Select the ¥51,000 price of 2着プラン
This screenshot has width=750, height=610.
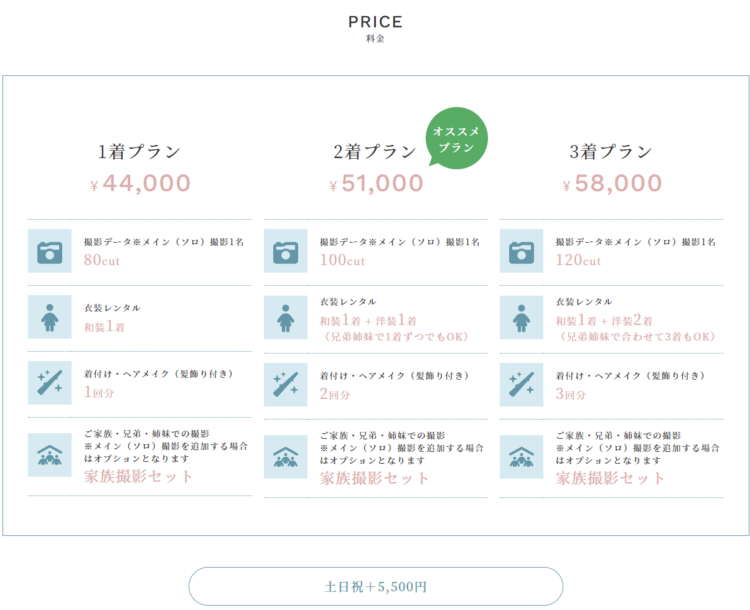pyautogui.click(x=376, y=184)
